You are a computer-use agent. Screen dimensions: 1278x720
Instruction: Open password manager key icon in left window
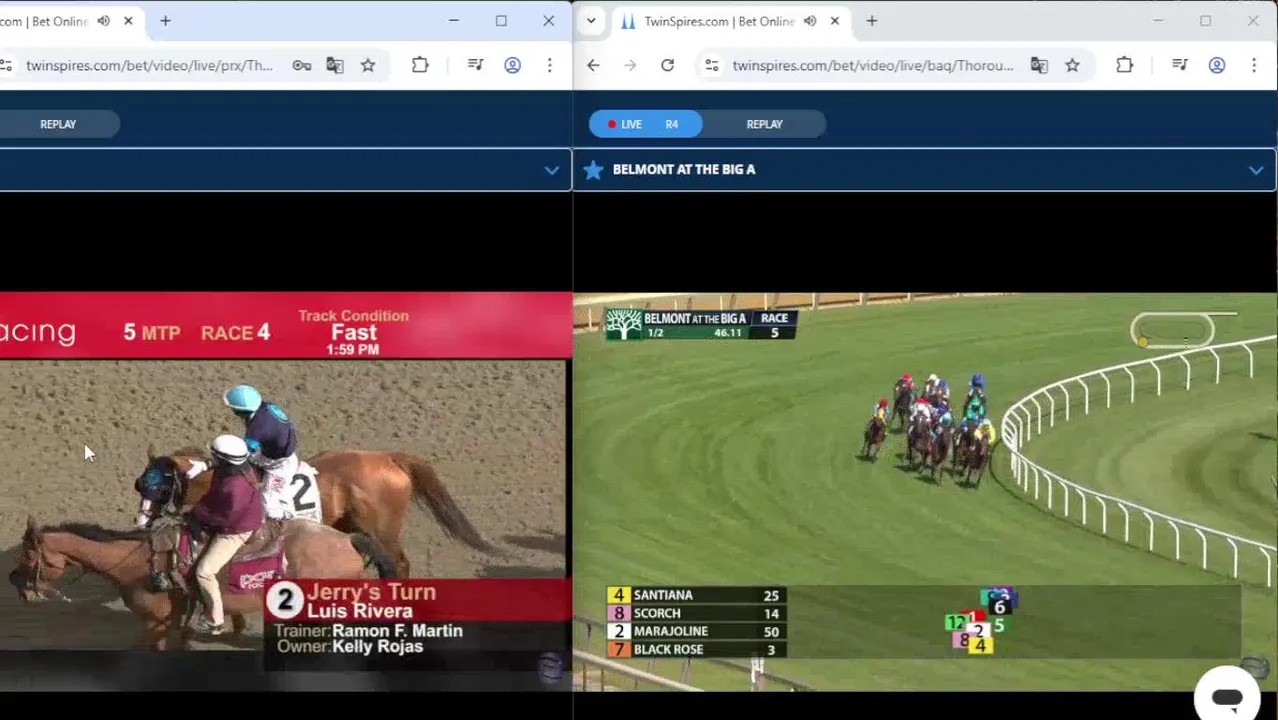click(x=302, y=66)
